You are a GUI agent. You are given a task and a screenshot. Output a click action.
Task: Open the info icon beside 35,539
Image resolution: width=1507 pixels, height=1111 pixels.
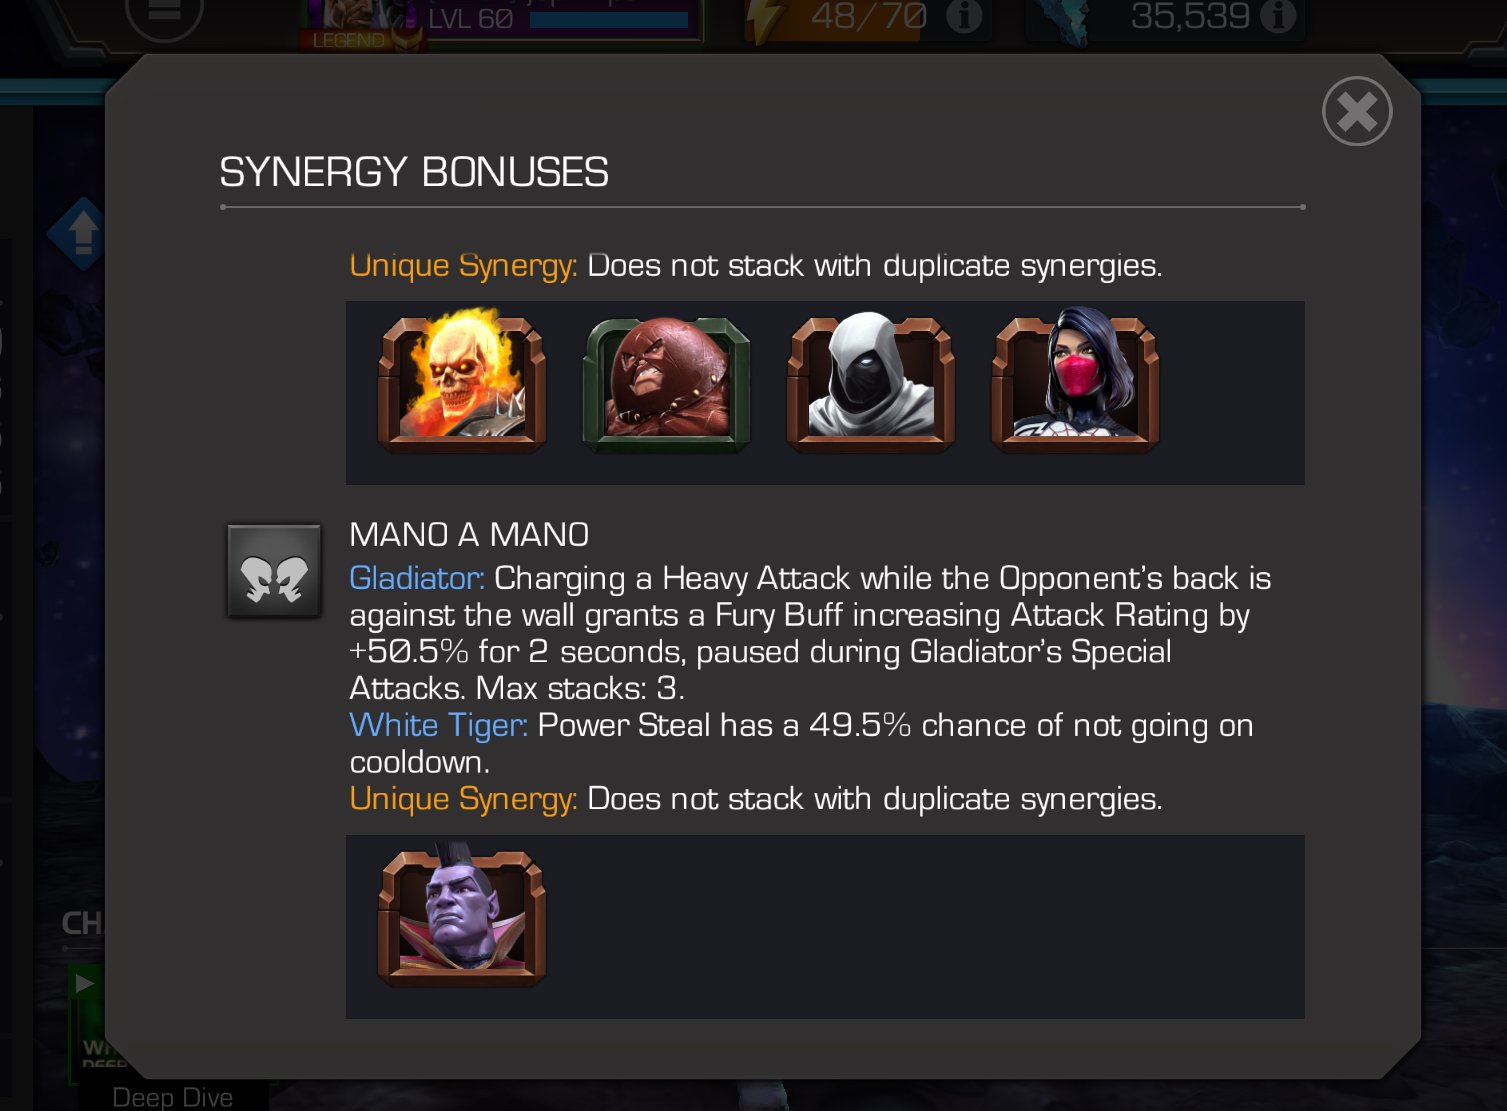tap(1277, 15)
